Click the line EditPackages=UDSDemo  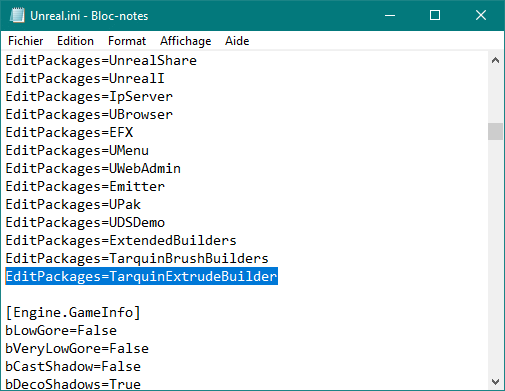tap(85, 223)
